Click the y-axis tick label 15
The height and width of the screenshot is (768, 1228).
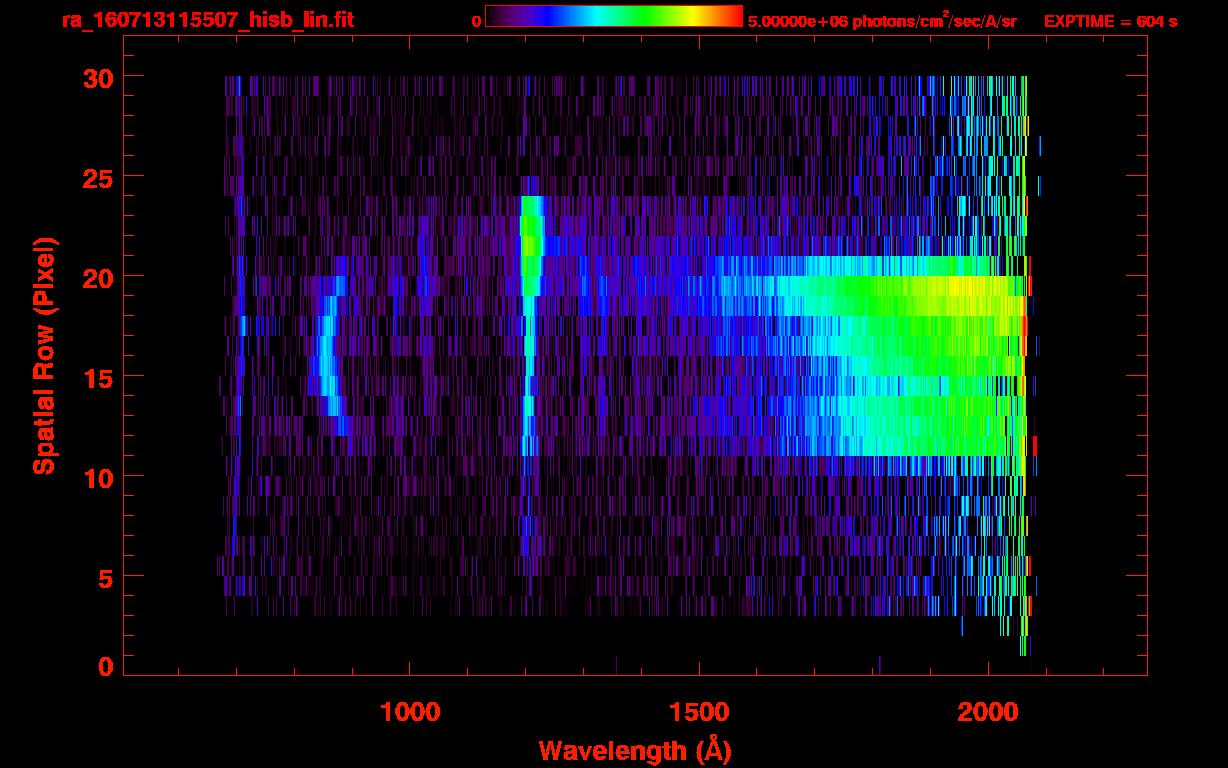pyautogui.click(x=96, y=377)
